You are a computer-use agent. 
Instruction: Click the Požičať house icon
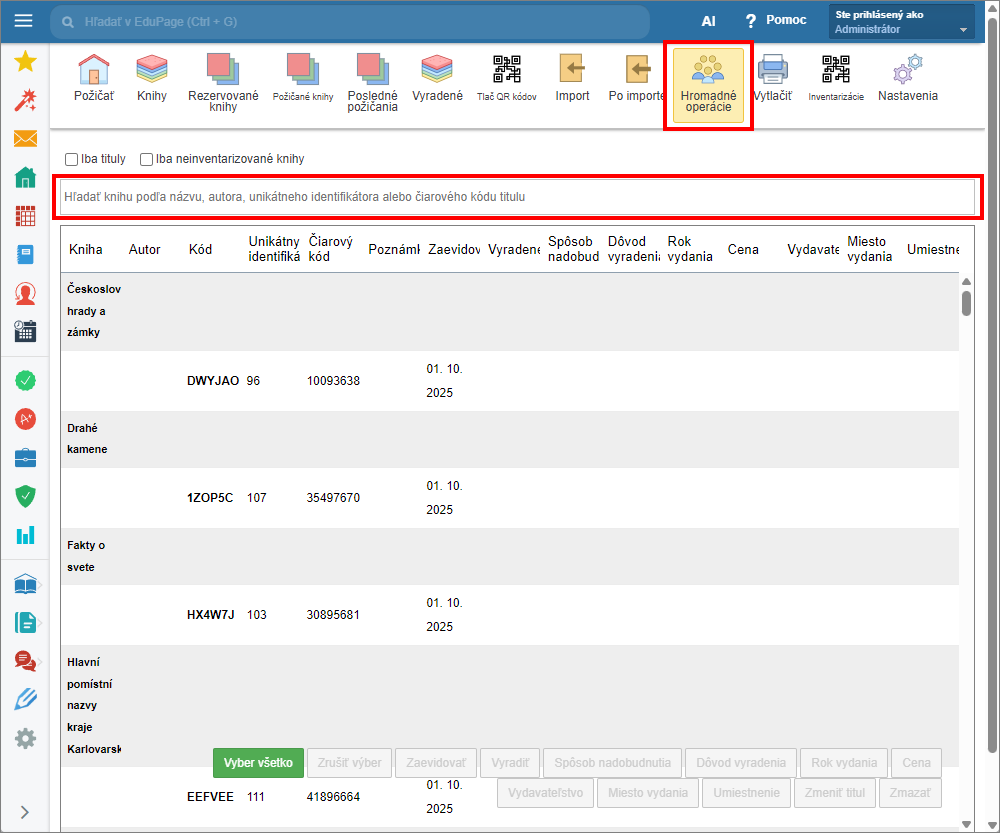click(x=93, y=70)
